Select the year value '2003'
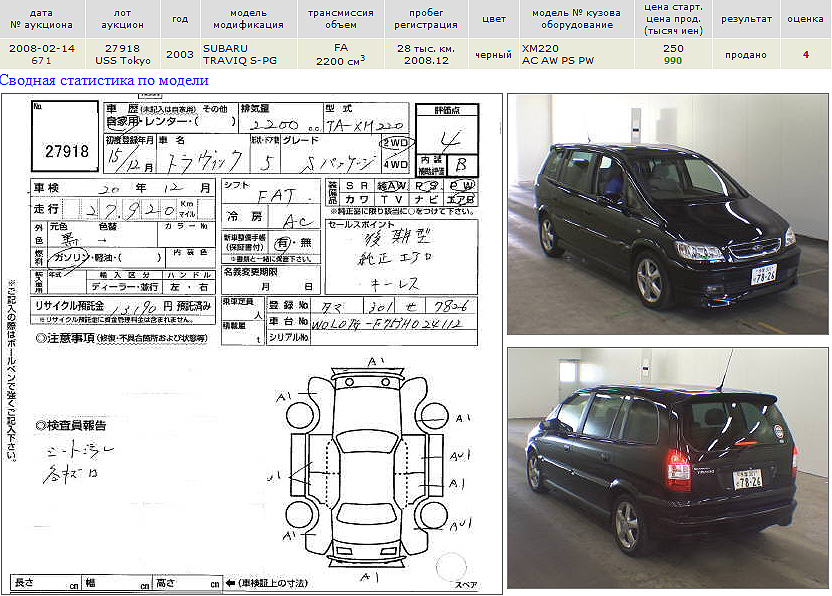Image resolution: width=832 pixels, height=596 pixels. [x=180, y=54]
